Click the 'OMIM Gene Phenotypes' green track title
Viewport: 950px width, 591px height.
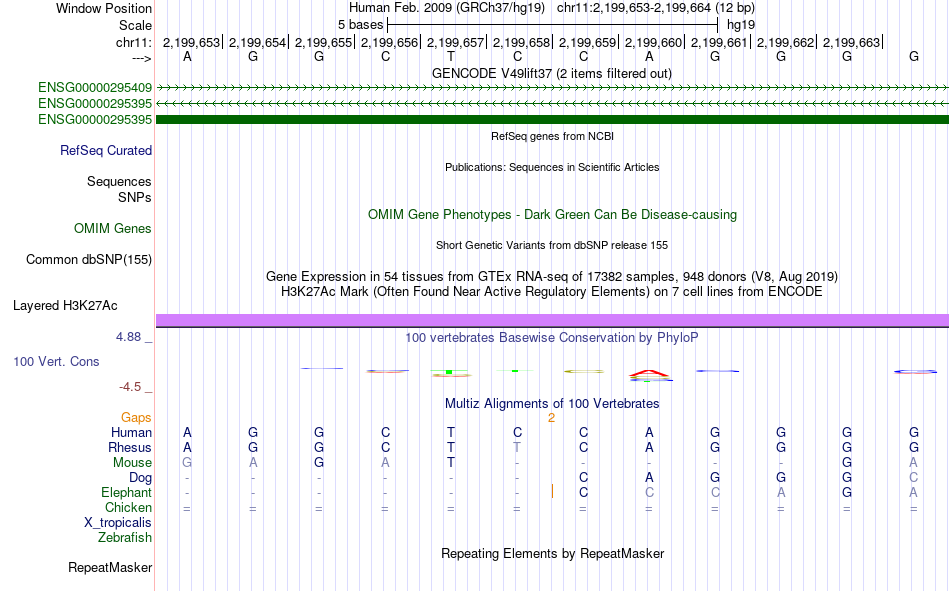click(x=553, y=215)
